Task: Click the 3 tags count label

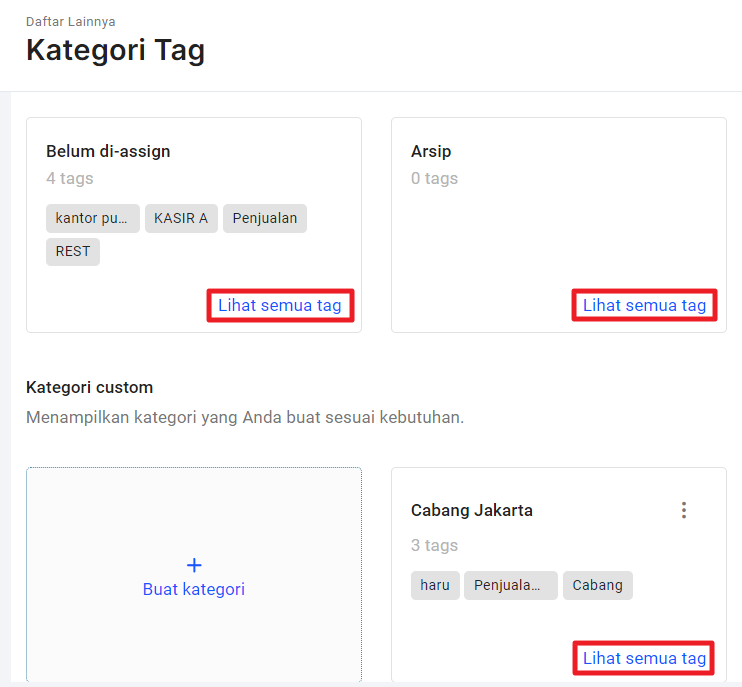Action: click(x=434, y=546)
